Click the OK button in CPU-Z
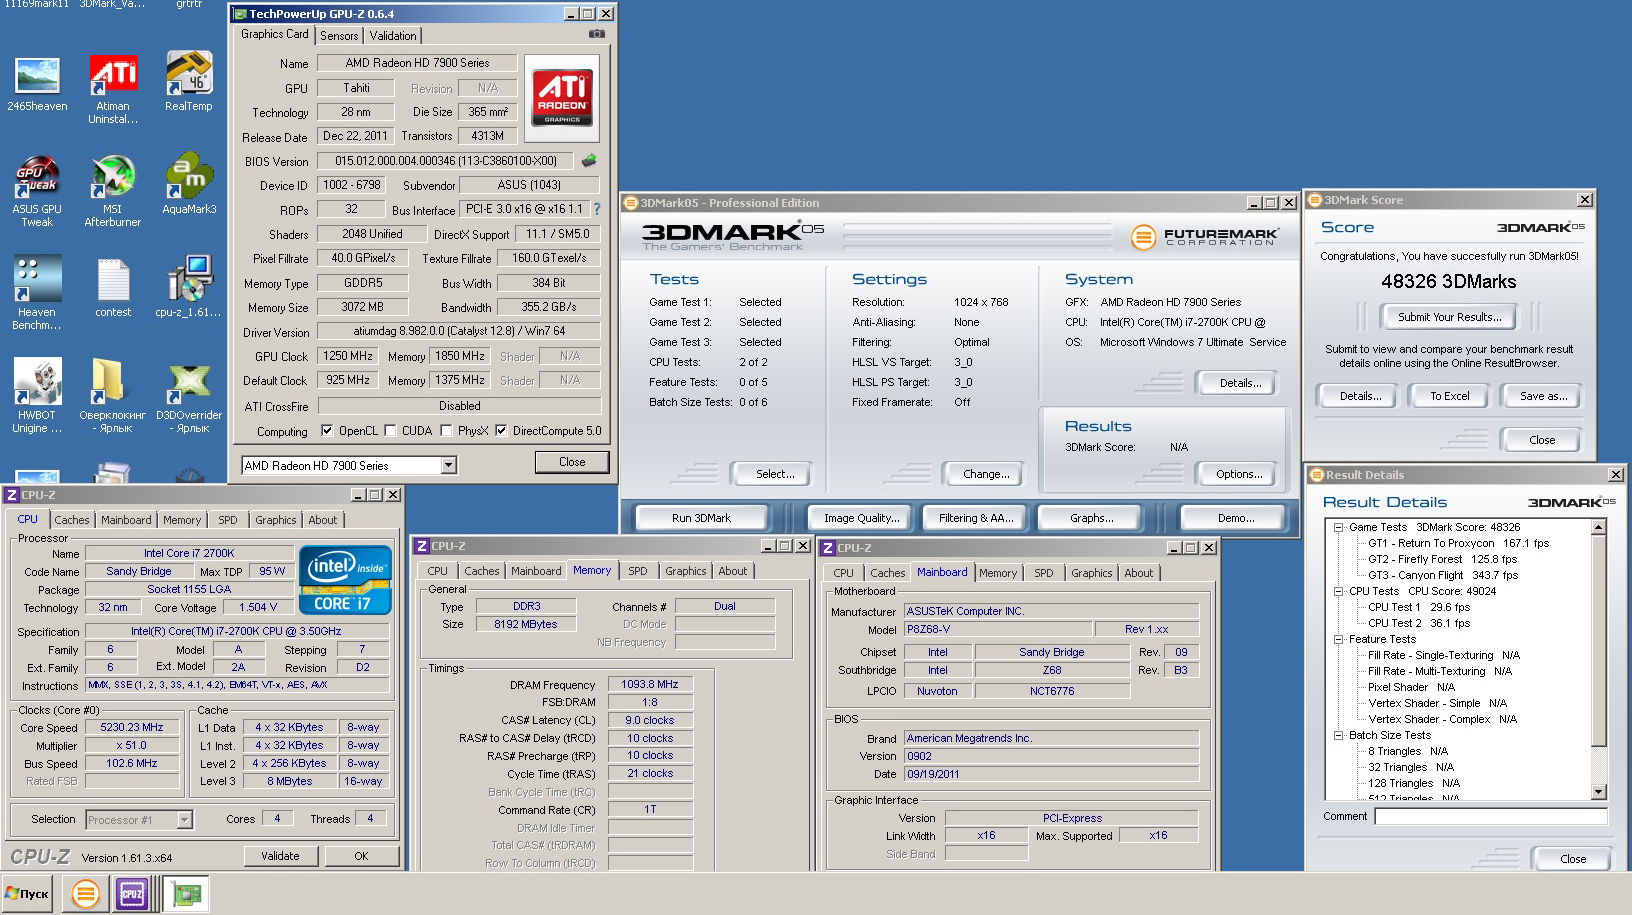This screenshot has width=1632, height=915. point(361,856)
